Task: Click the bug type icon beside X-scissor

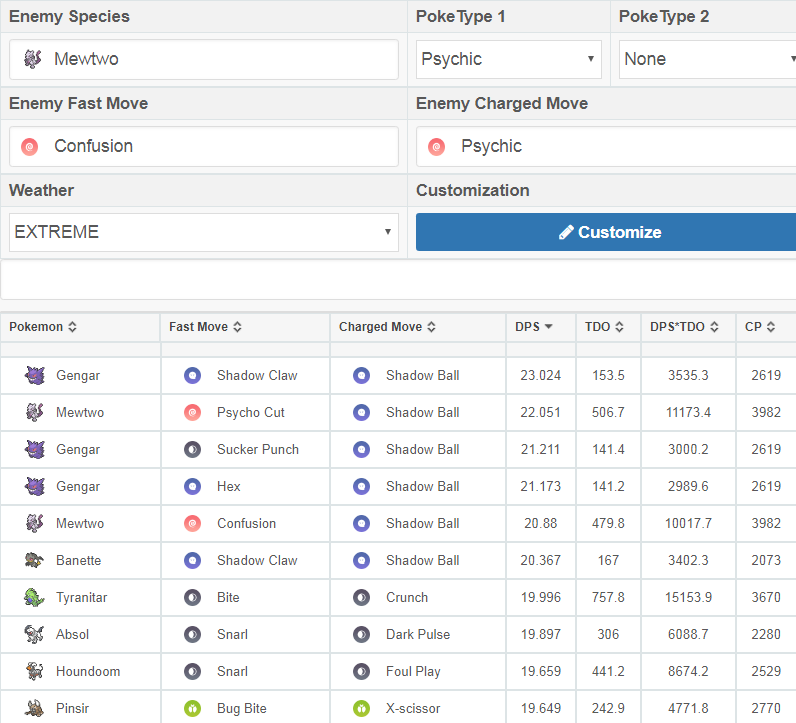Action: pyautogui.click(x=361, y=709)
